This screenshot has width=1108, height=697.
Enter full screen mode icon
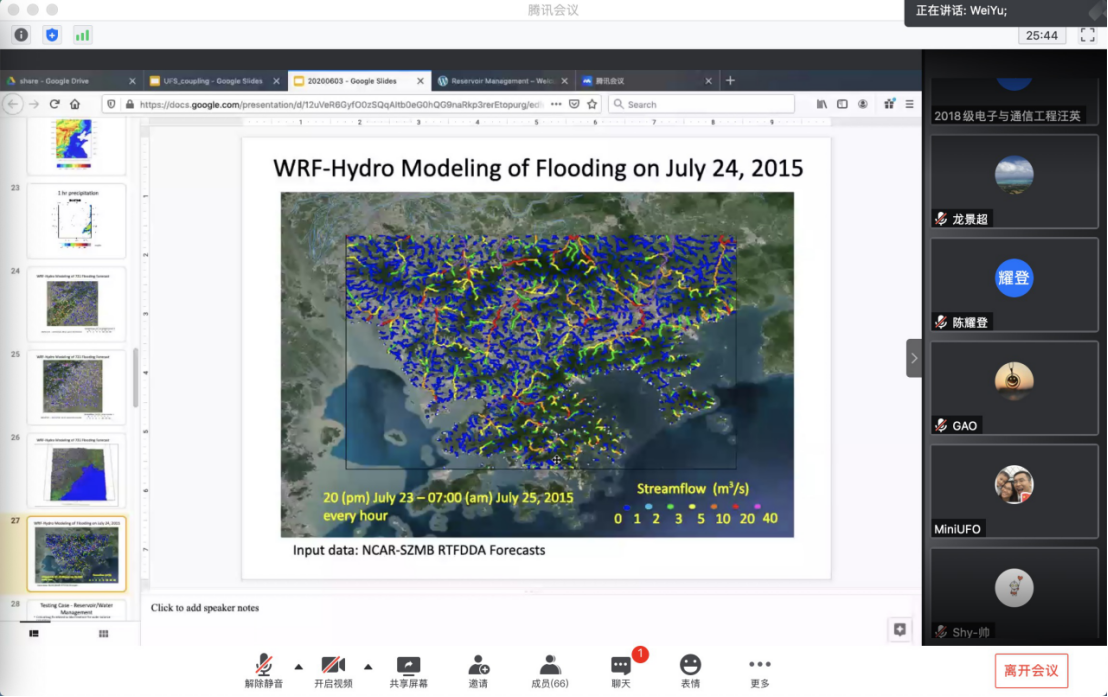(1088, 35)
